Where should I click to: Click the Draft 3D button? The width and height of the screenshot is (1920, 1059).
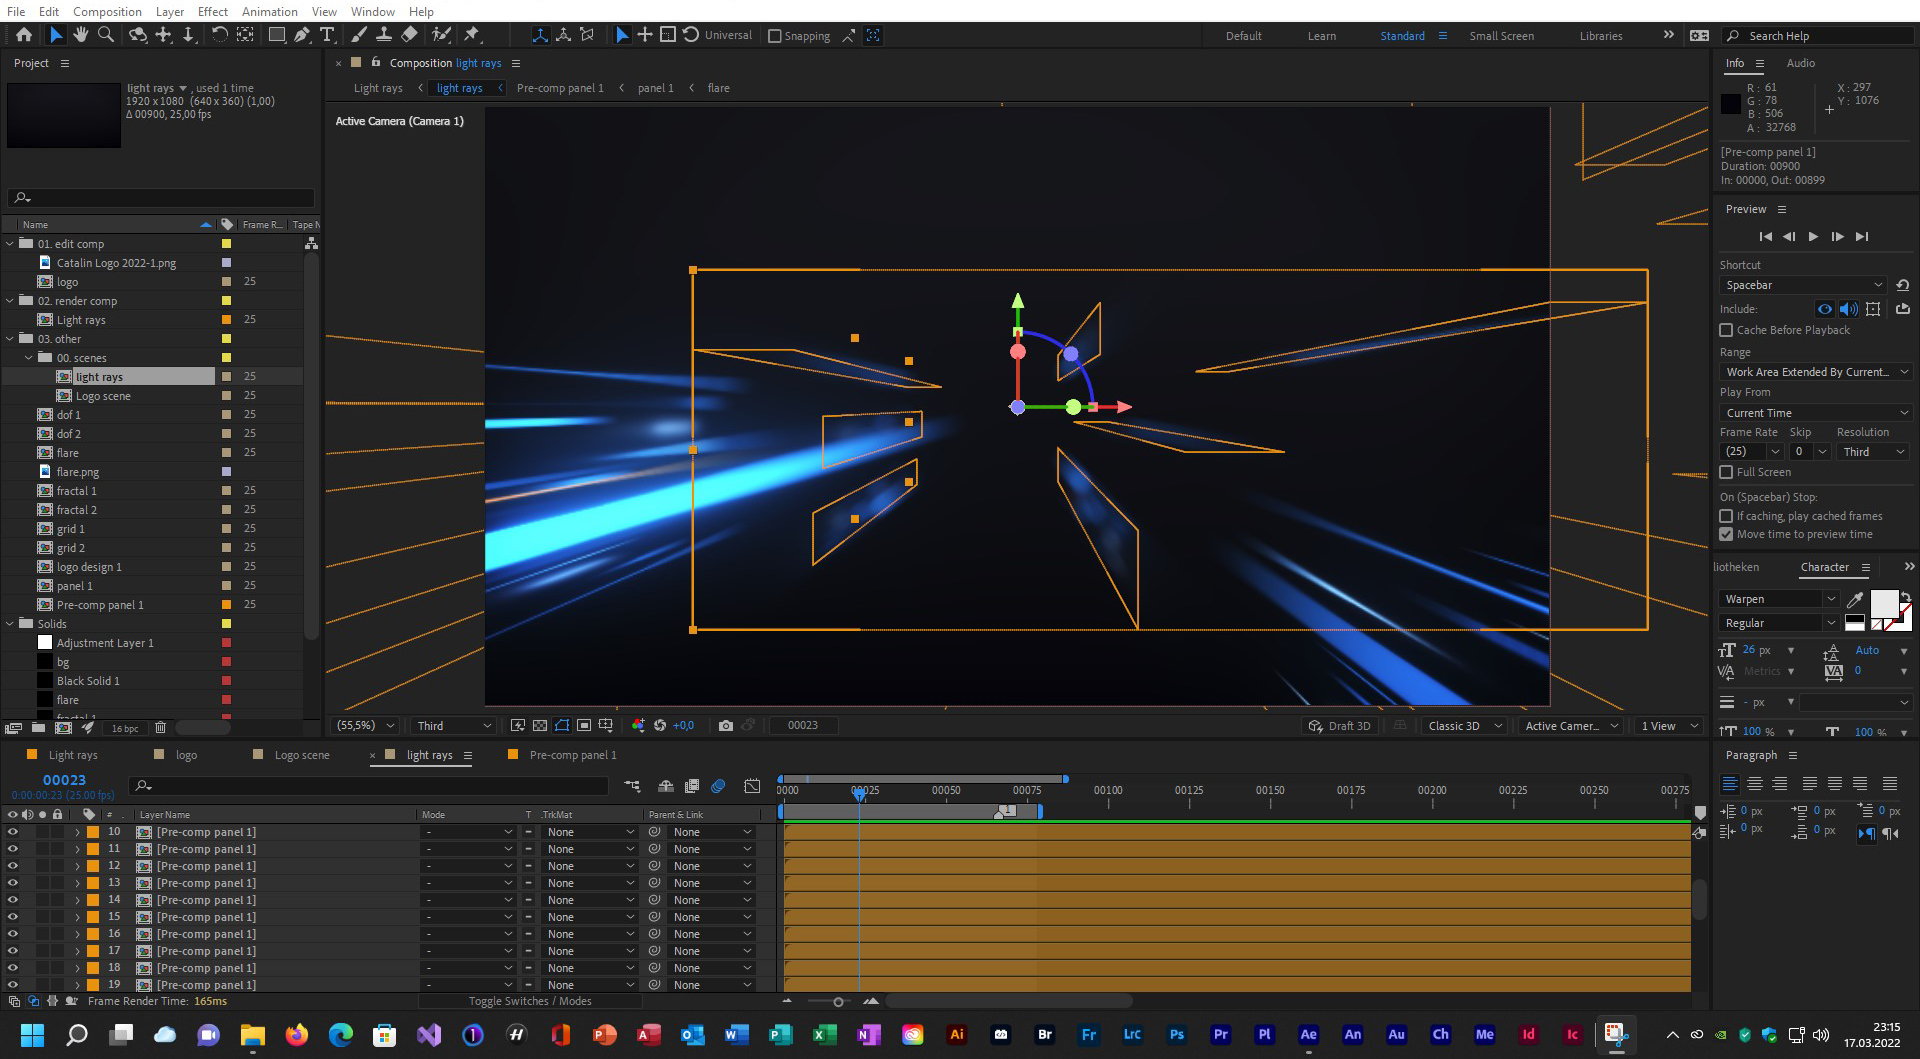(x=1340, y=726)
